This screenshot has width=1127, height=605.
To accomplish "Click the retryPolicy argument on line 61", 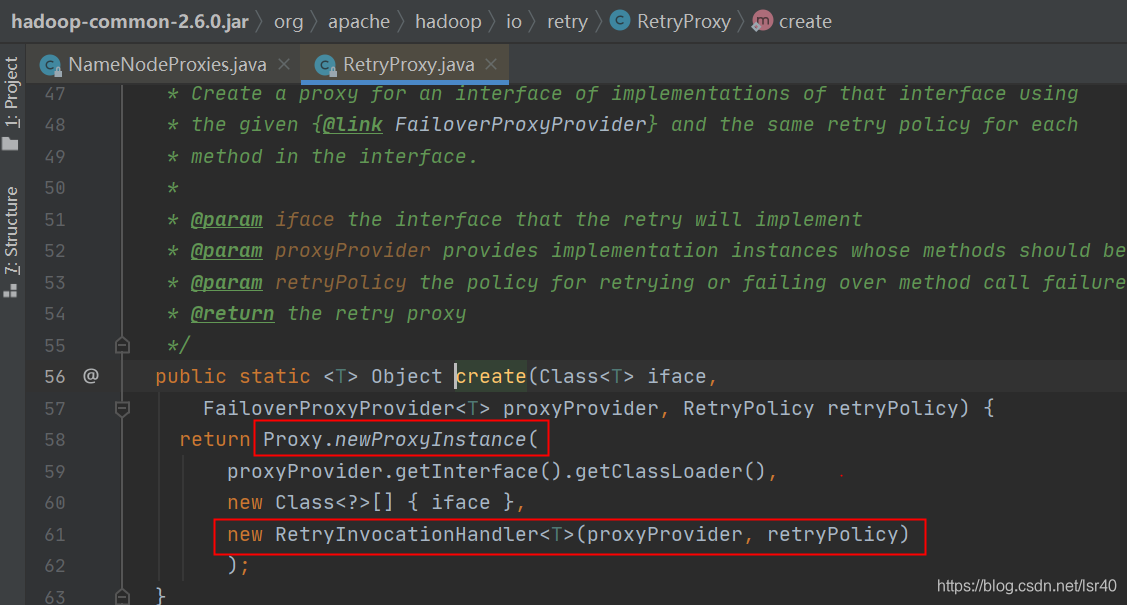I will pyautogui.click(x=832, y=535).
